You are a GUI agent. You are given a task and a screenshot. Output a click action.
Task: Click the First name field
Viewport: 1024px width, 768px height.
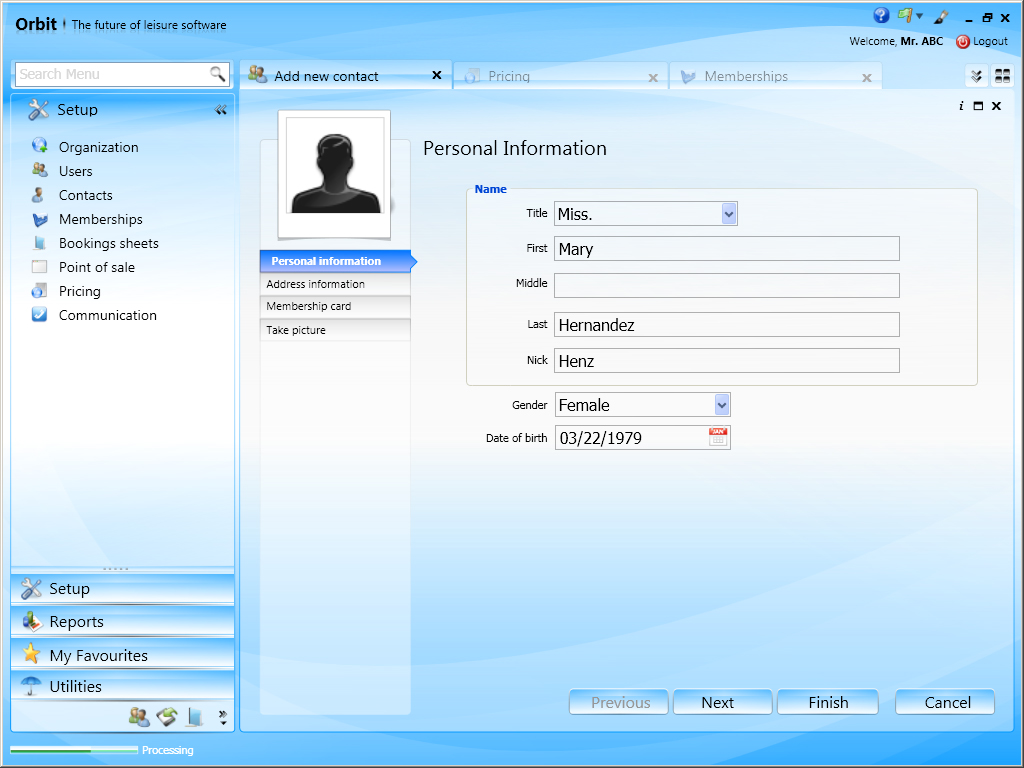(x=727, y=249)
